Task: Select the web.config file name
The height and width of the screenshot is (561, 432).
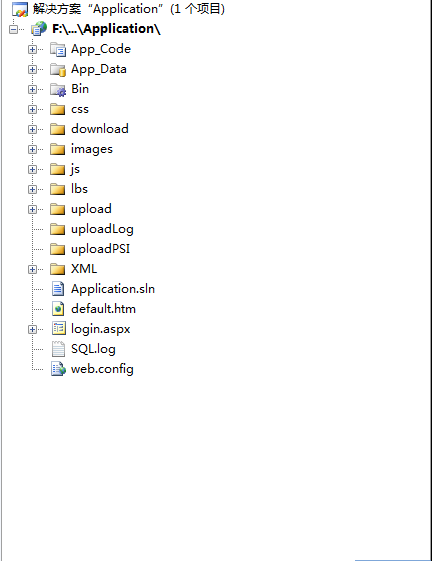Action: pos(102,370)
